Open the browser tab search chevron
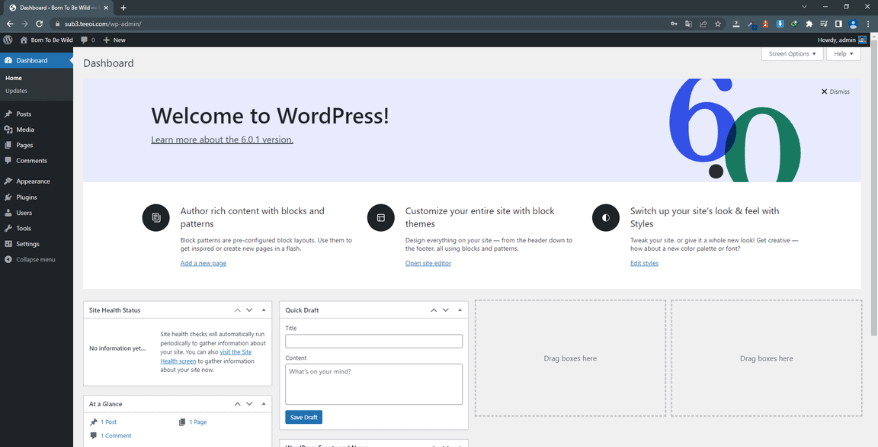 point(804,7)
